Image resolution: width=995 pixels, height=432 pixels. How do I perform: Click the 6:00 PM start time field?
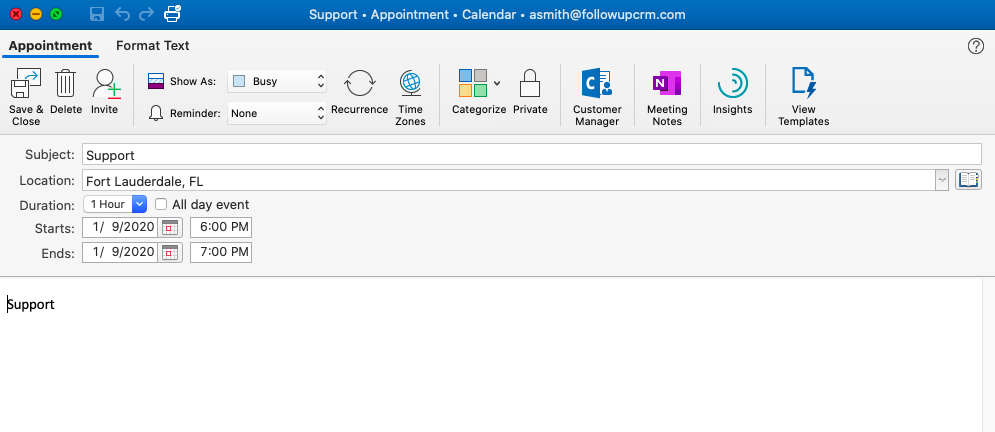[x=221, y=228]
